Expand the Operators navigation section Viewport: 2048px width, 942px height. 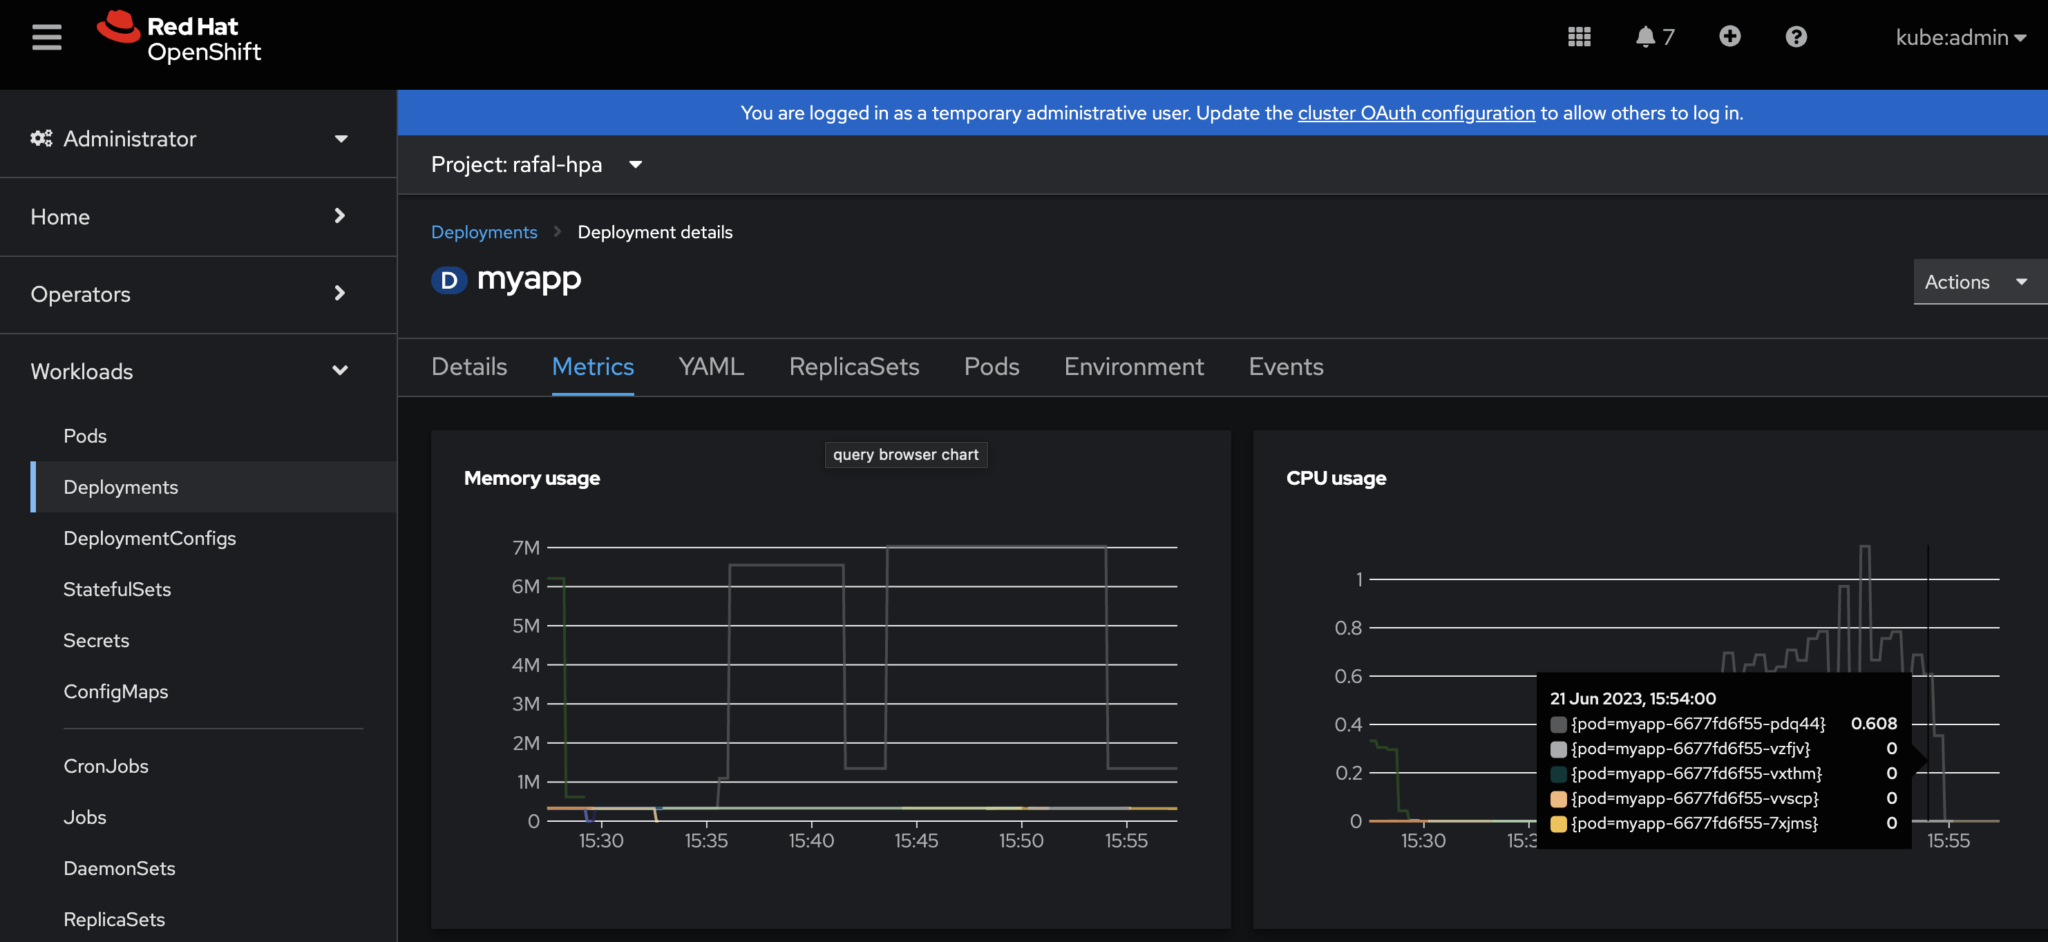click(x=198, y=294)
